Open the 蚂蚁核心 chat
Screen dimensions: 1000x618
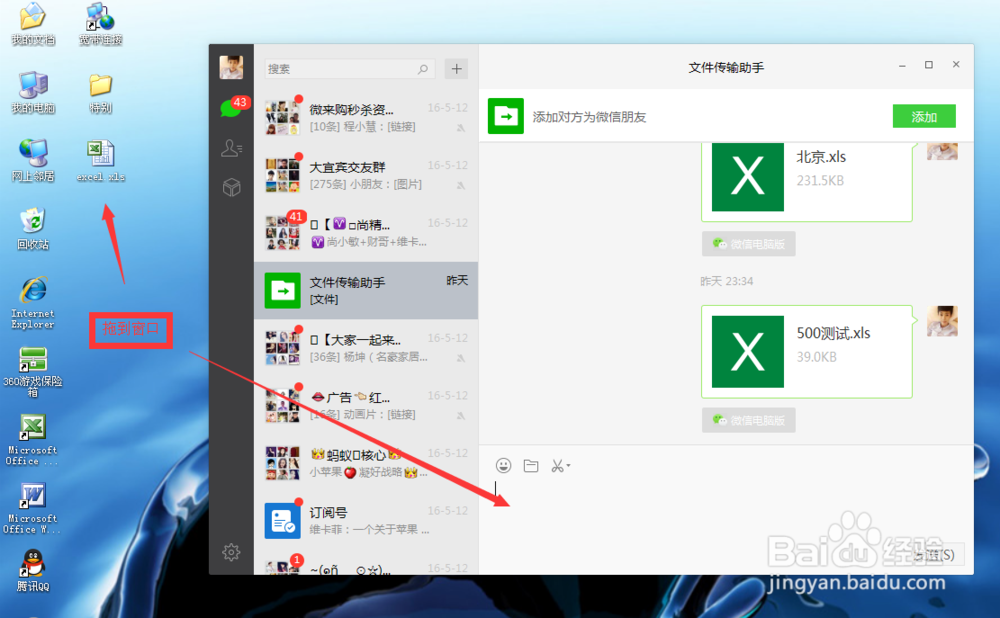click(366, 462)
